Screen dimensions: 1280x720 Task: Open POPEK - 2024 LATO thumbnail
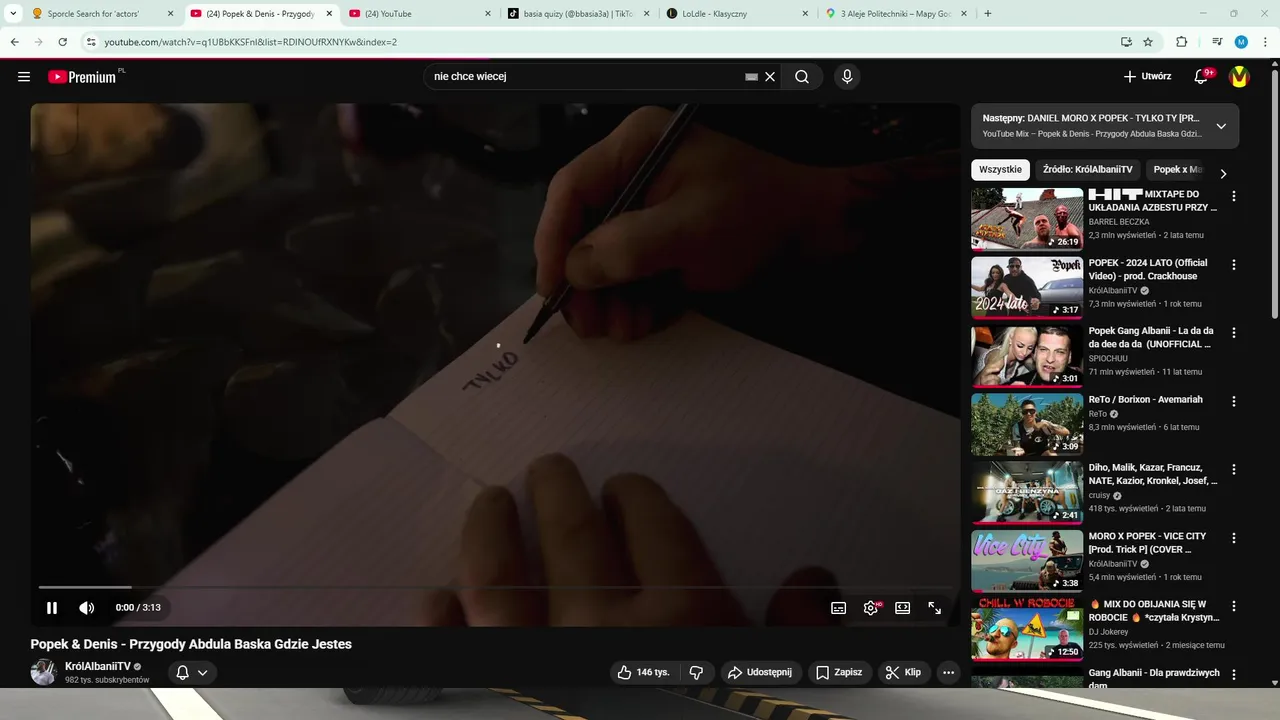pos(1027,287)
